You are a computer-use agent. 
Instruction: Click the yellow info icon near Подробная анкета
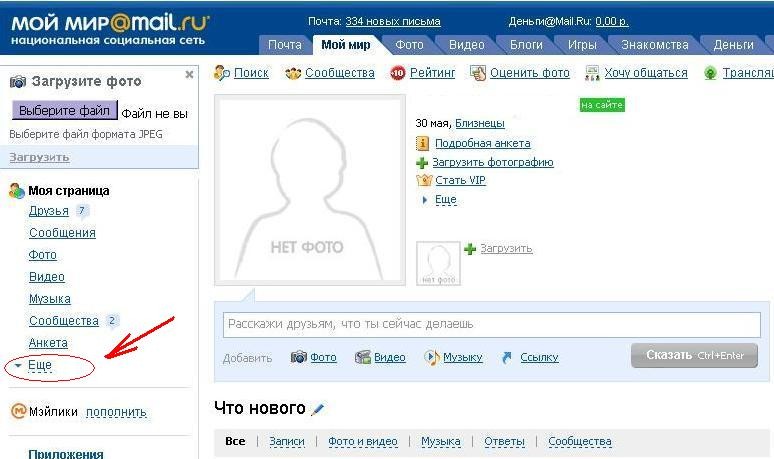pos(423,144)
